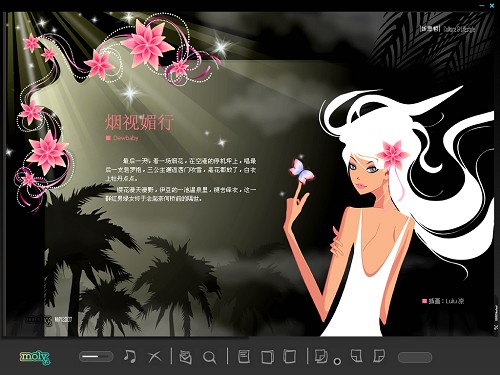Click the moly watermark on magazine page

pos(39,320)
